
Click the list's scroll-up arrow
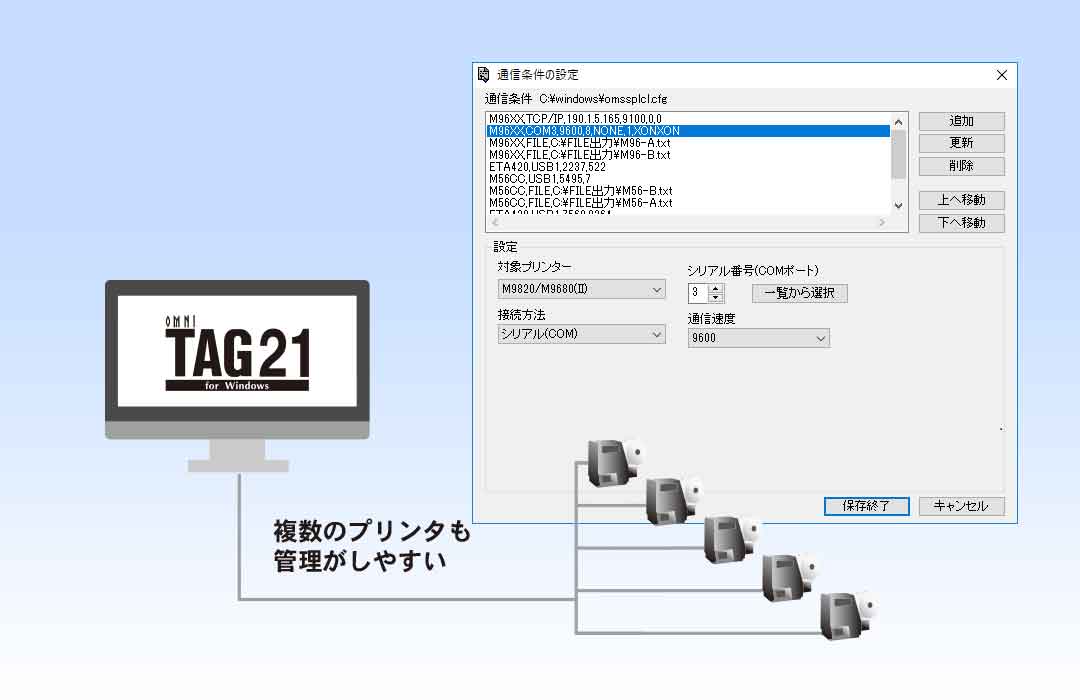898,122
